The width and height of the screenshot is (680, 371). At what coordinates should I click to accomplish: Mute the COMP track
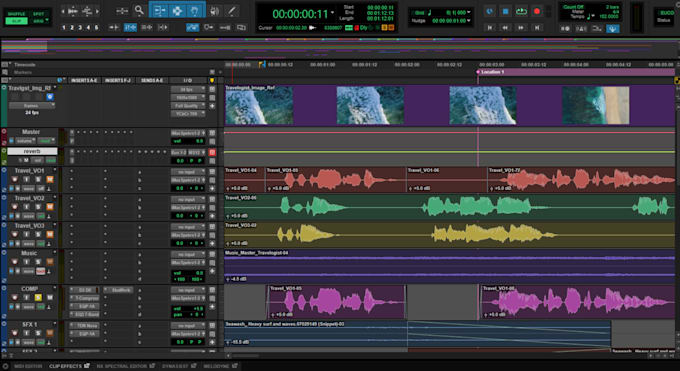tap(50, 298)
